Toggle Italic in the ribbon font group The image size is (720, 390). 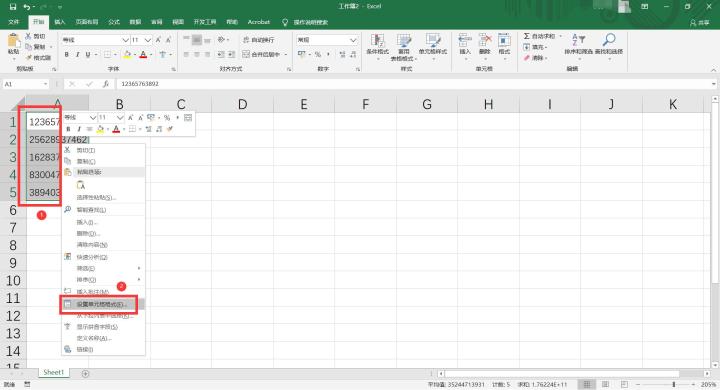77,55
